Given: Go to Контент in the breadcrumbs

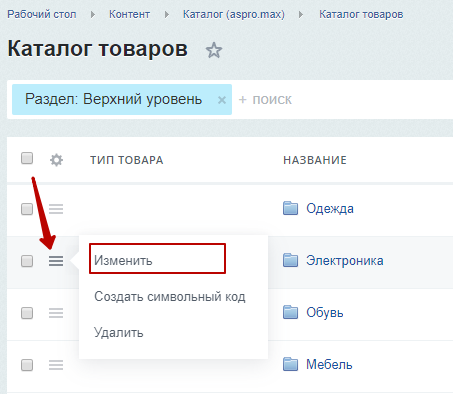Looking at the screenshot, I should (x=129, y=14).
